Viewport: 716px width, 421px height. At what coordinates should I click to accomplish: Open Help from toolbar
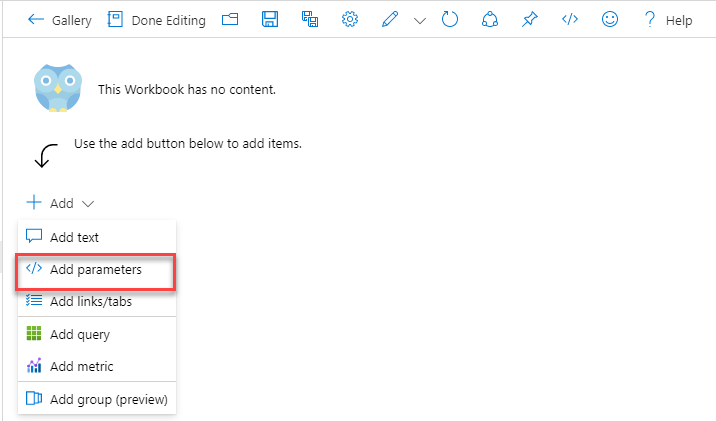pyautogui.click(x=669, y=20)
